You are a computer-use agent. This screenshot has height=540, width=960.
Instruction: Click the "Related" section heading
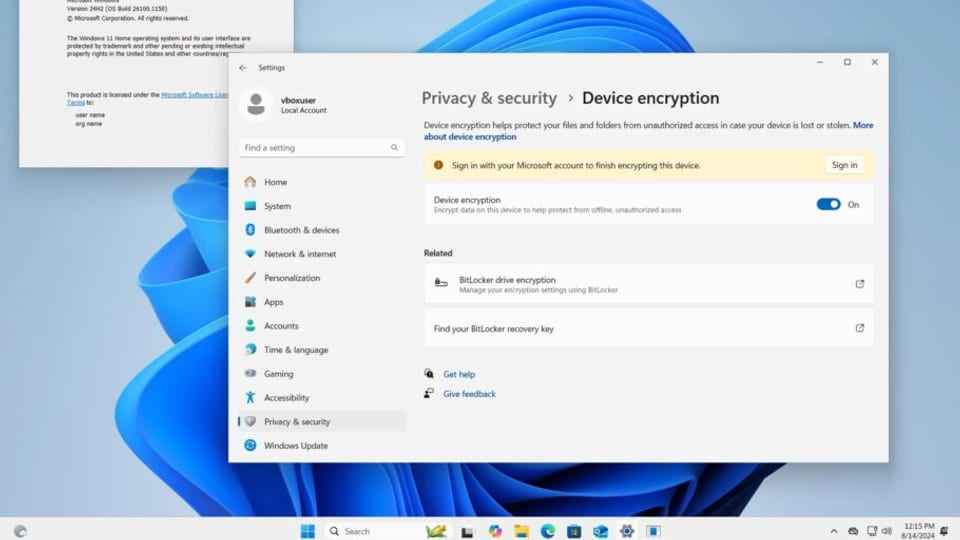tap(438, 253)
